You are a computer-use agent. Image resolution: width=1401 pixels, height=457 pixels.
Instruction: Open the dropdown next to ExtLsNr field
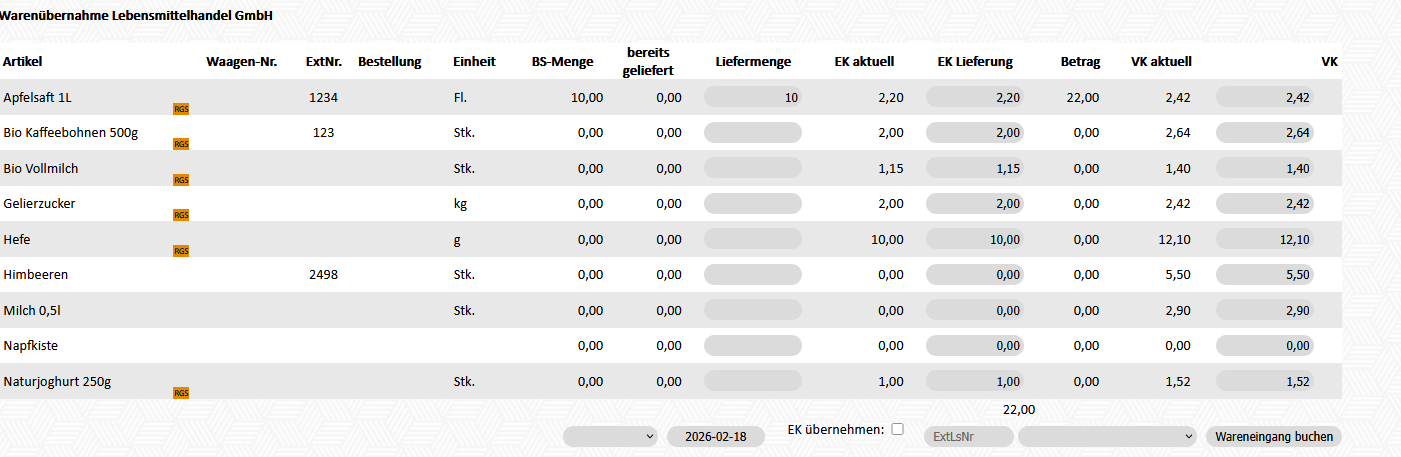pyautogui.click(x=1107, y=437)
